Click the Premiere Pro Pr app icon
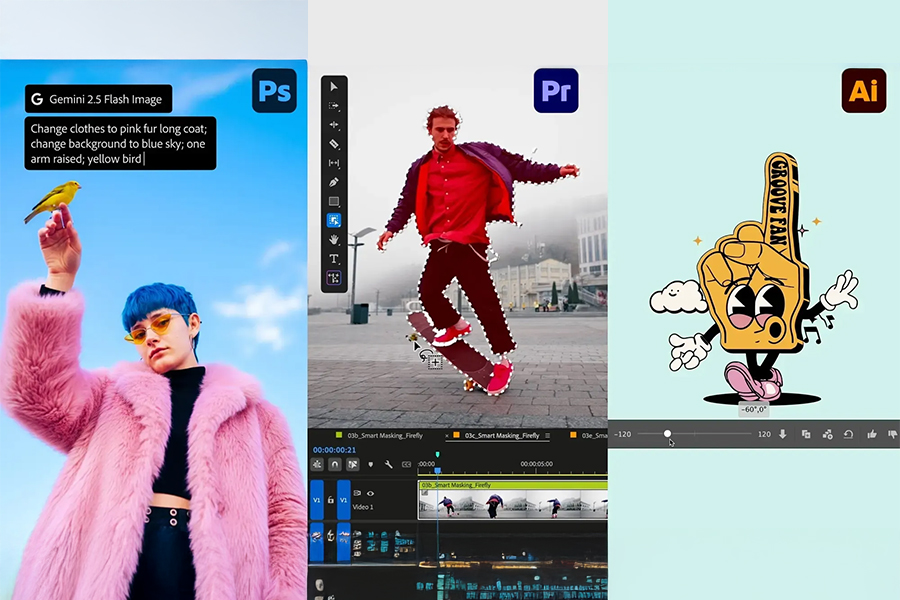This screenshot has height=600, width=900. [556, 91]
